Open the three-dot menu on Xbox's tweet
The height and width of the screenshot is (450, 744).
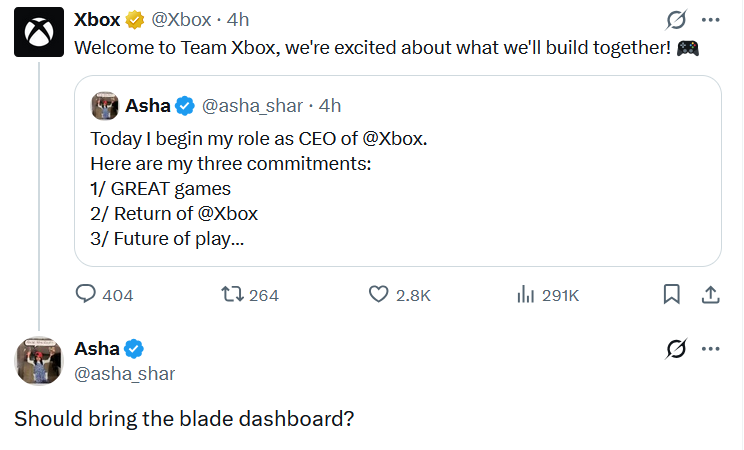[710, 20]
